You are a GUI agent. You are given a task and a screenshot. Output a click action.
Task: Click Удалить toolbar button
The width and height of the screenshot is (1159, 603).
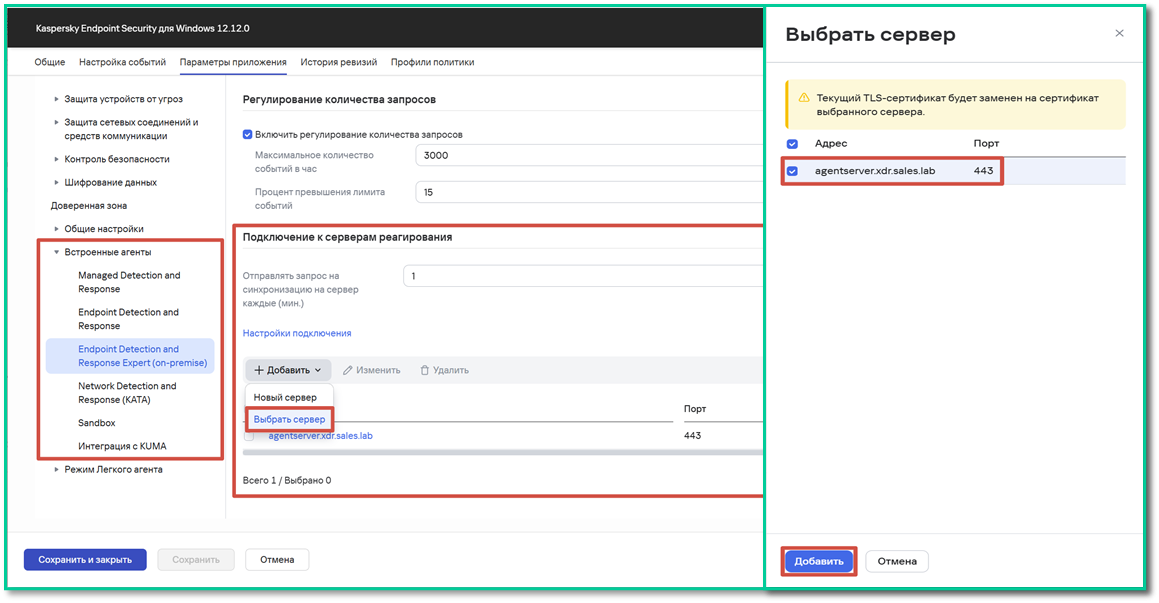click(x=444, y=370)
